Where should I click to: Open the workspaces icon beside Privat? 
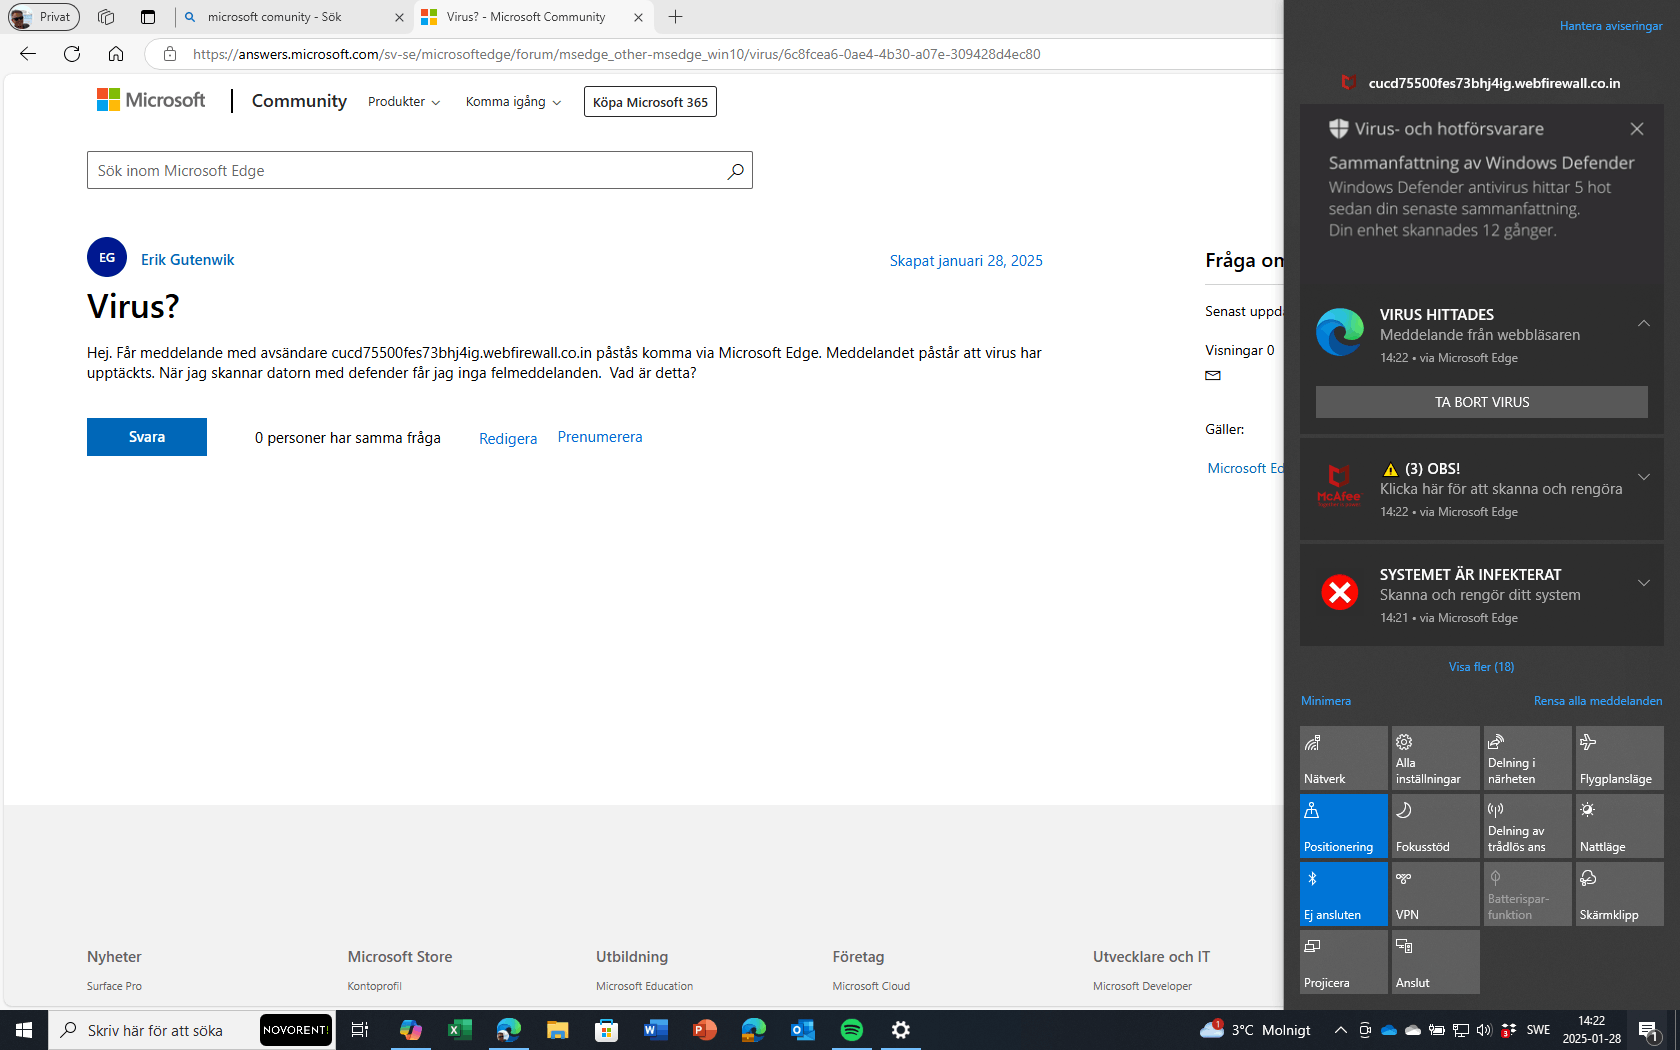(x=106, y=17)
